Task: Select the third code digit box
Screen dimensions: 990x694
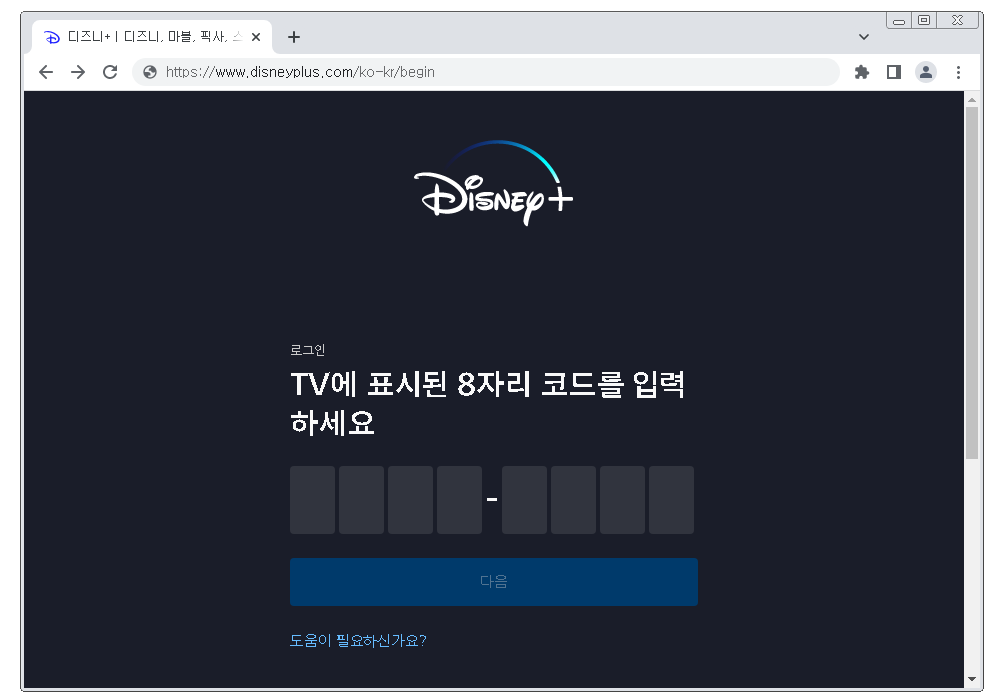Action: coord(410,500)
